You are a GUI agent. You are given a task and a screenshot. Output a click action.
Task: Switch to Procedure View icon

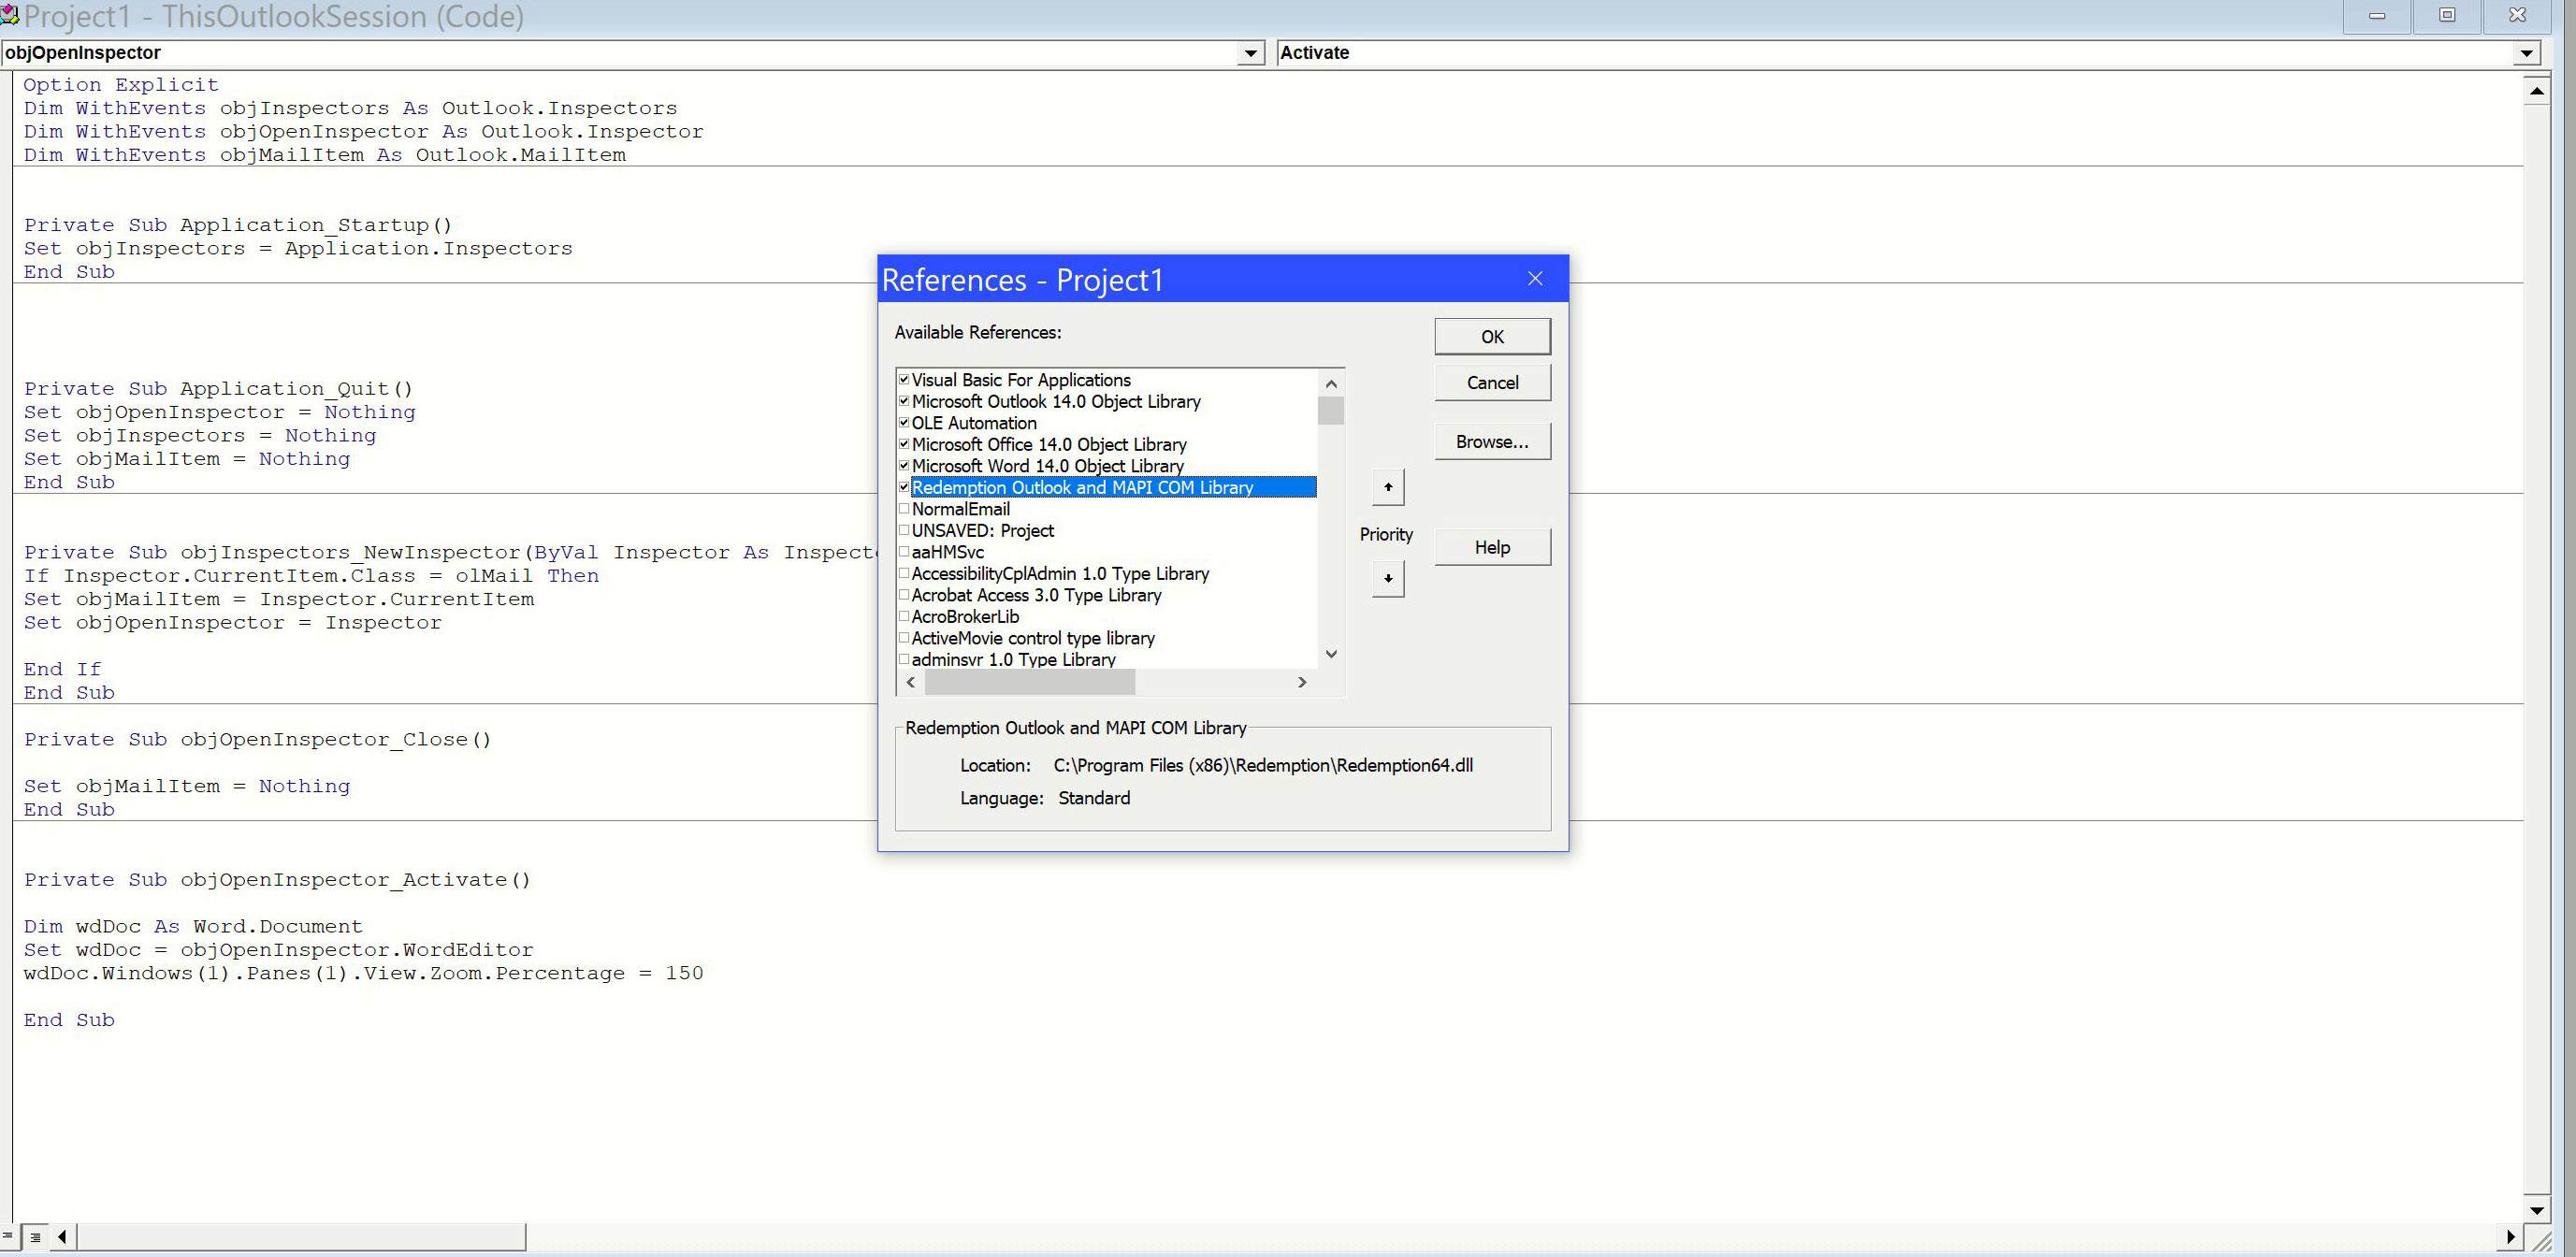[8, 1237]
